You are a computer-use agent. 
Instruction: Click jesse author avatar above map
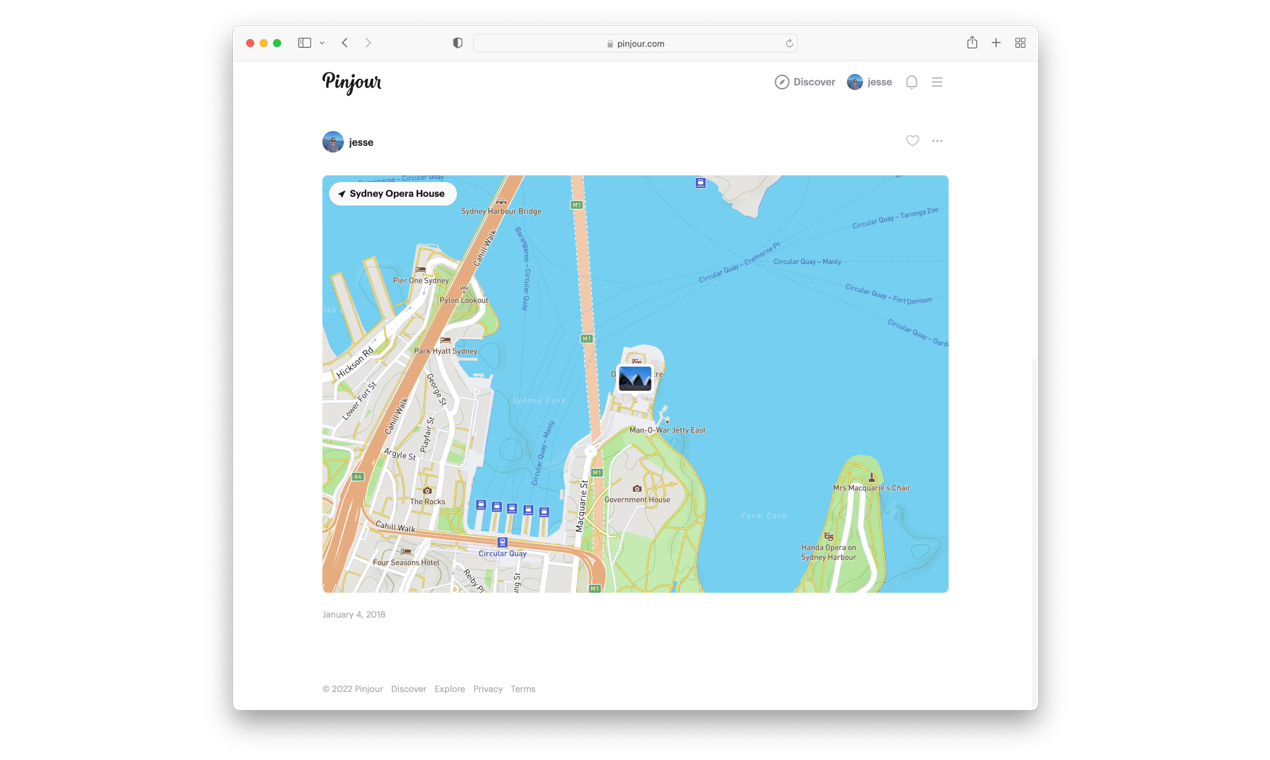[333, 142]
